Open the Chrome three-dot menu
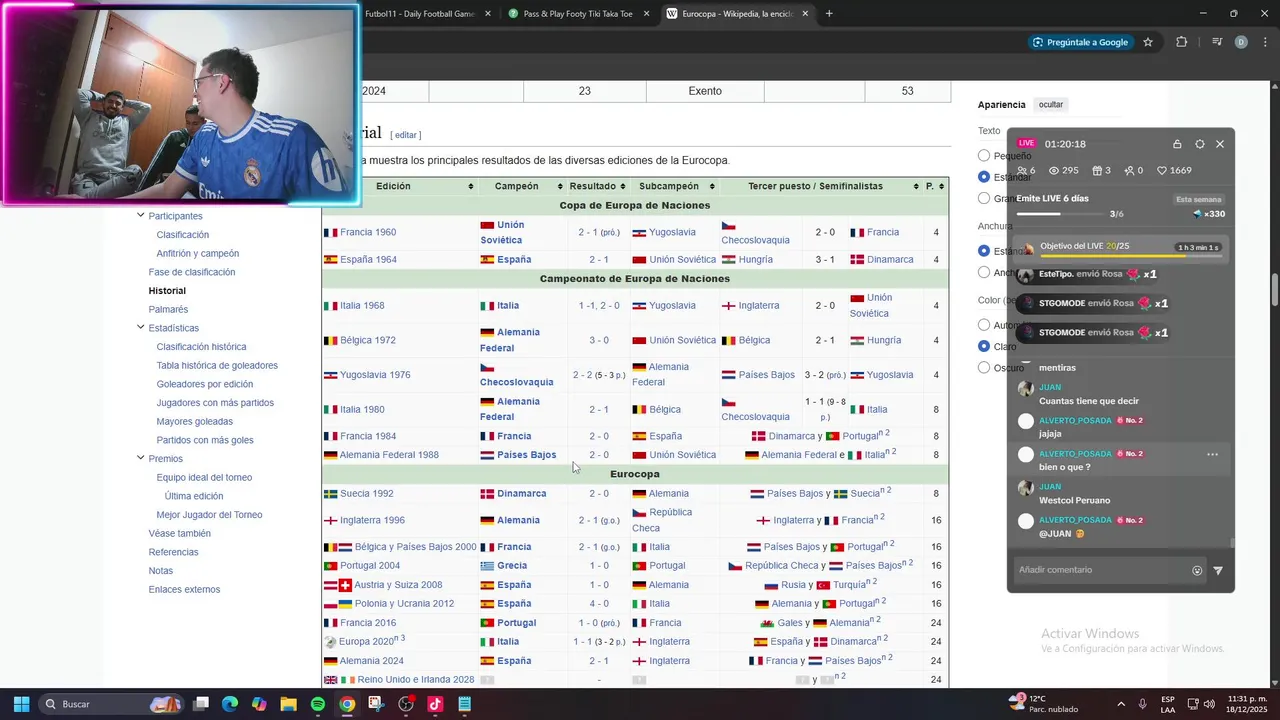Screen dimensions: 1280x720 coord(1263,42)
